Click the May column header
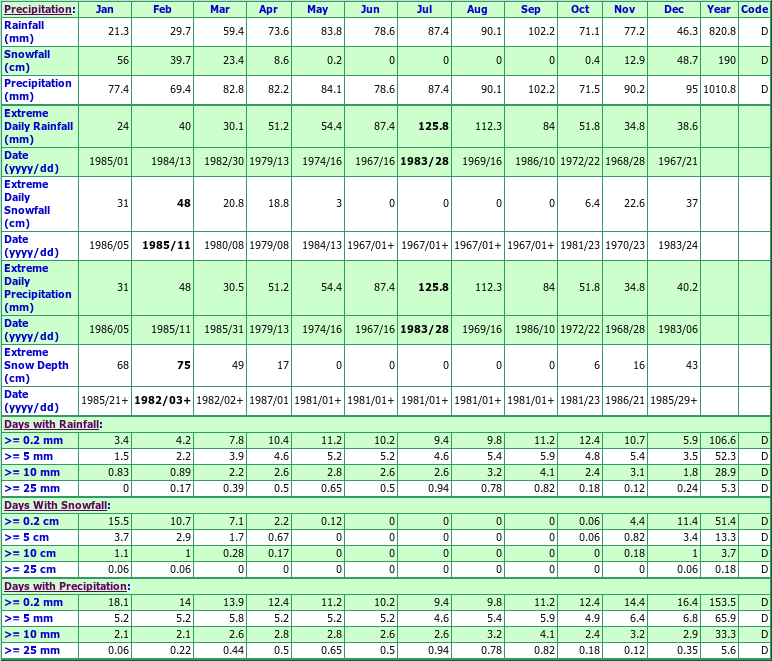 tap(318, 9)
